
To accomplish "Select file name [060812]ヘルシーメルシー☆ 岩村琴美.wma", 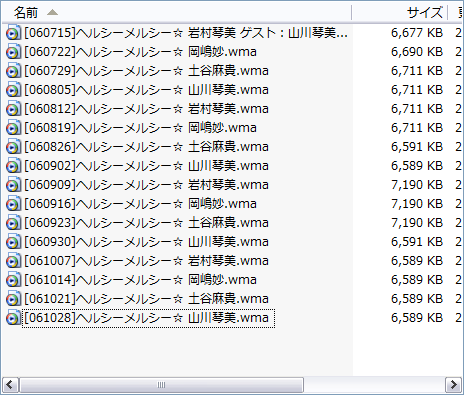I will (146, 109).
